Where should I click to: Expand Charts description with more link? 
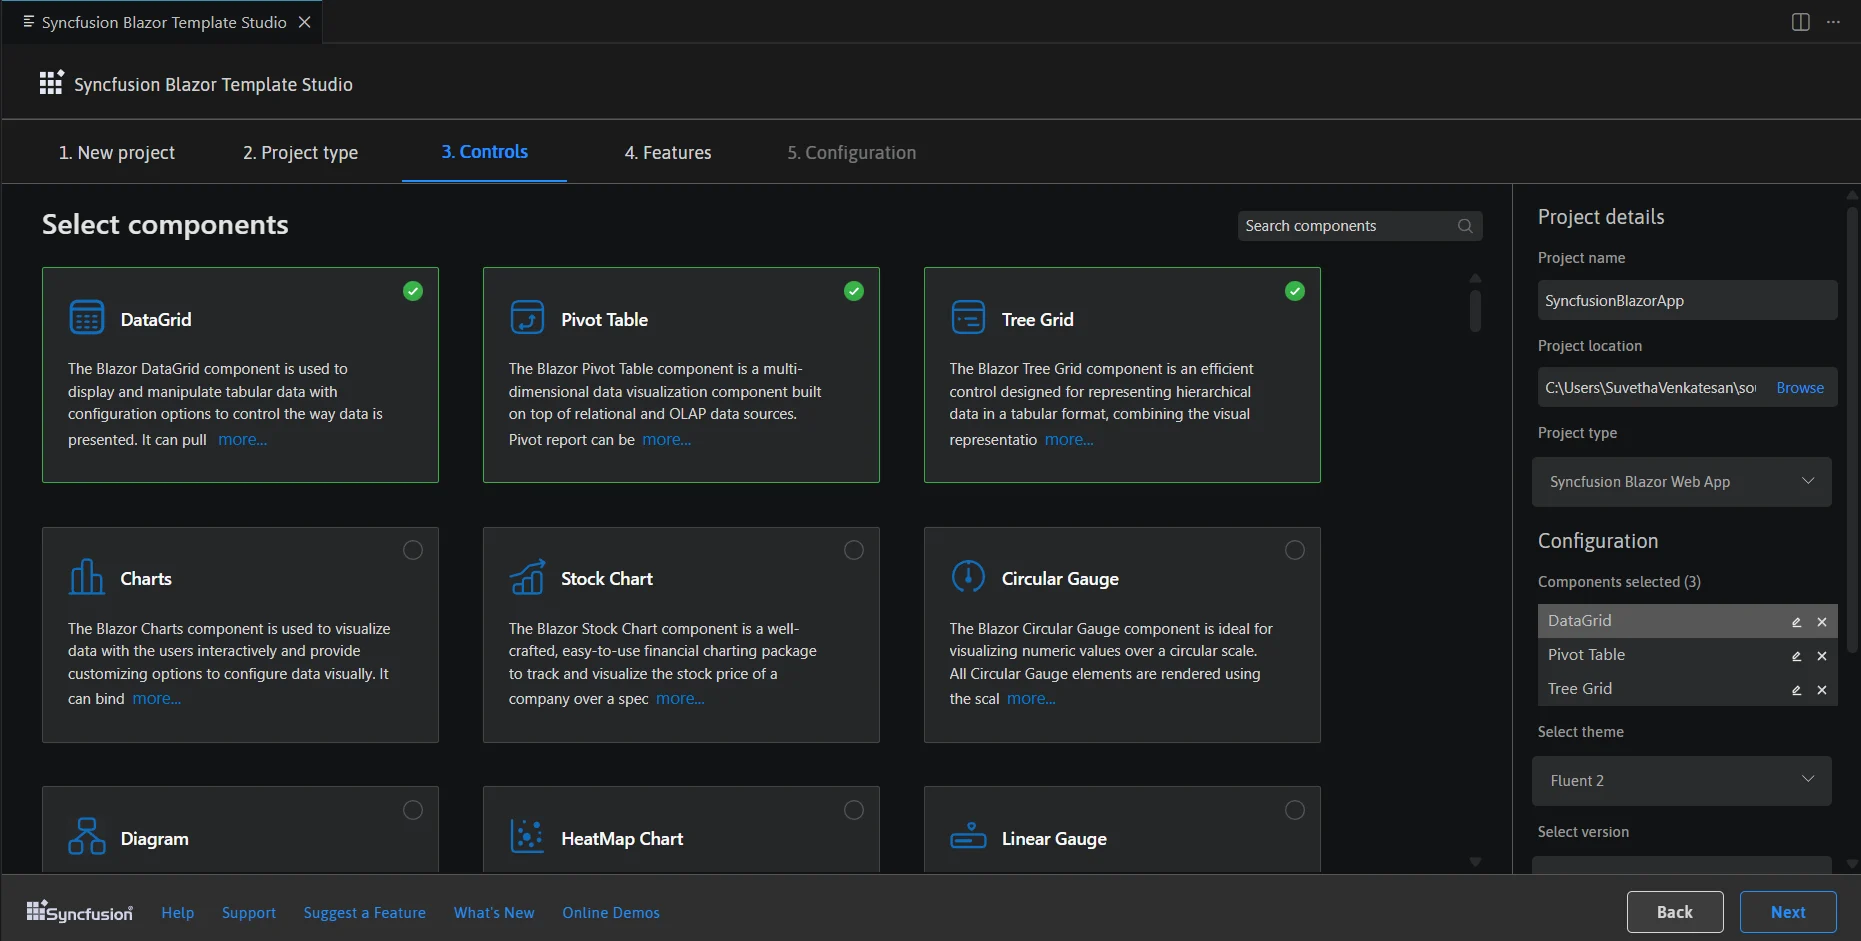pos(157,699)
